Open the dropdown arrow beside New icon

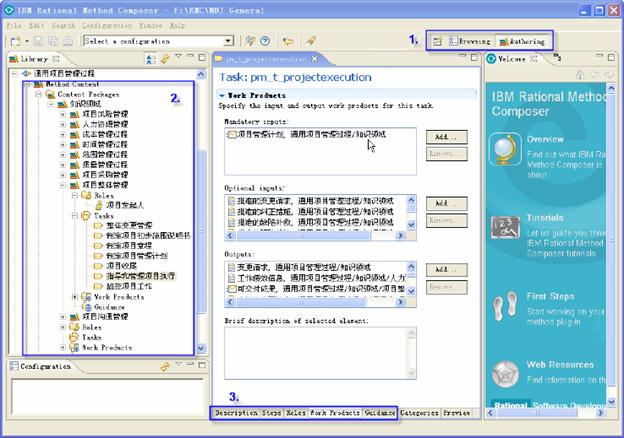coord(27,41)
